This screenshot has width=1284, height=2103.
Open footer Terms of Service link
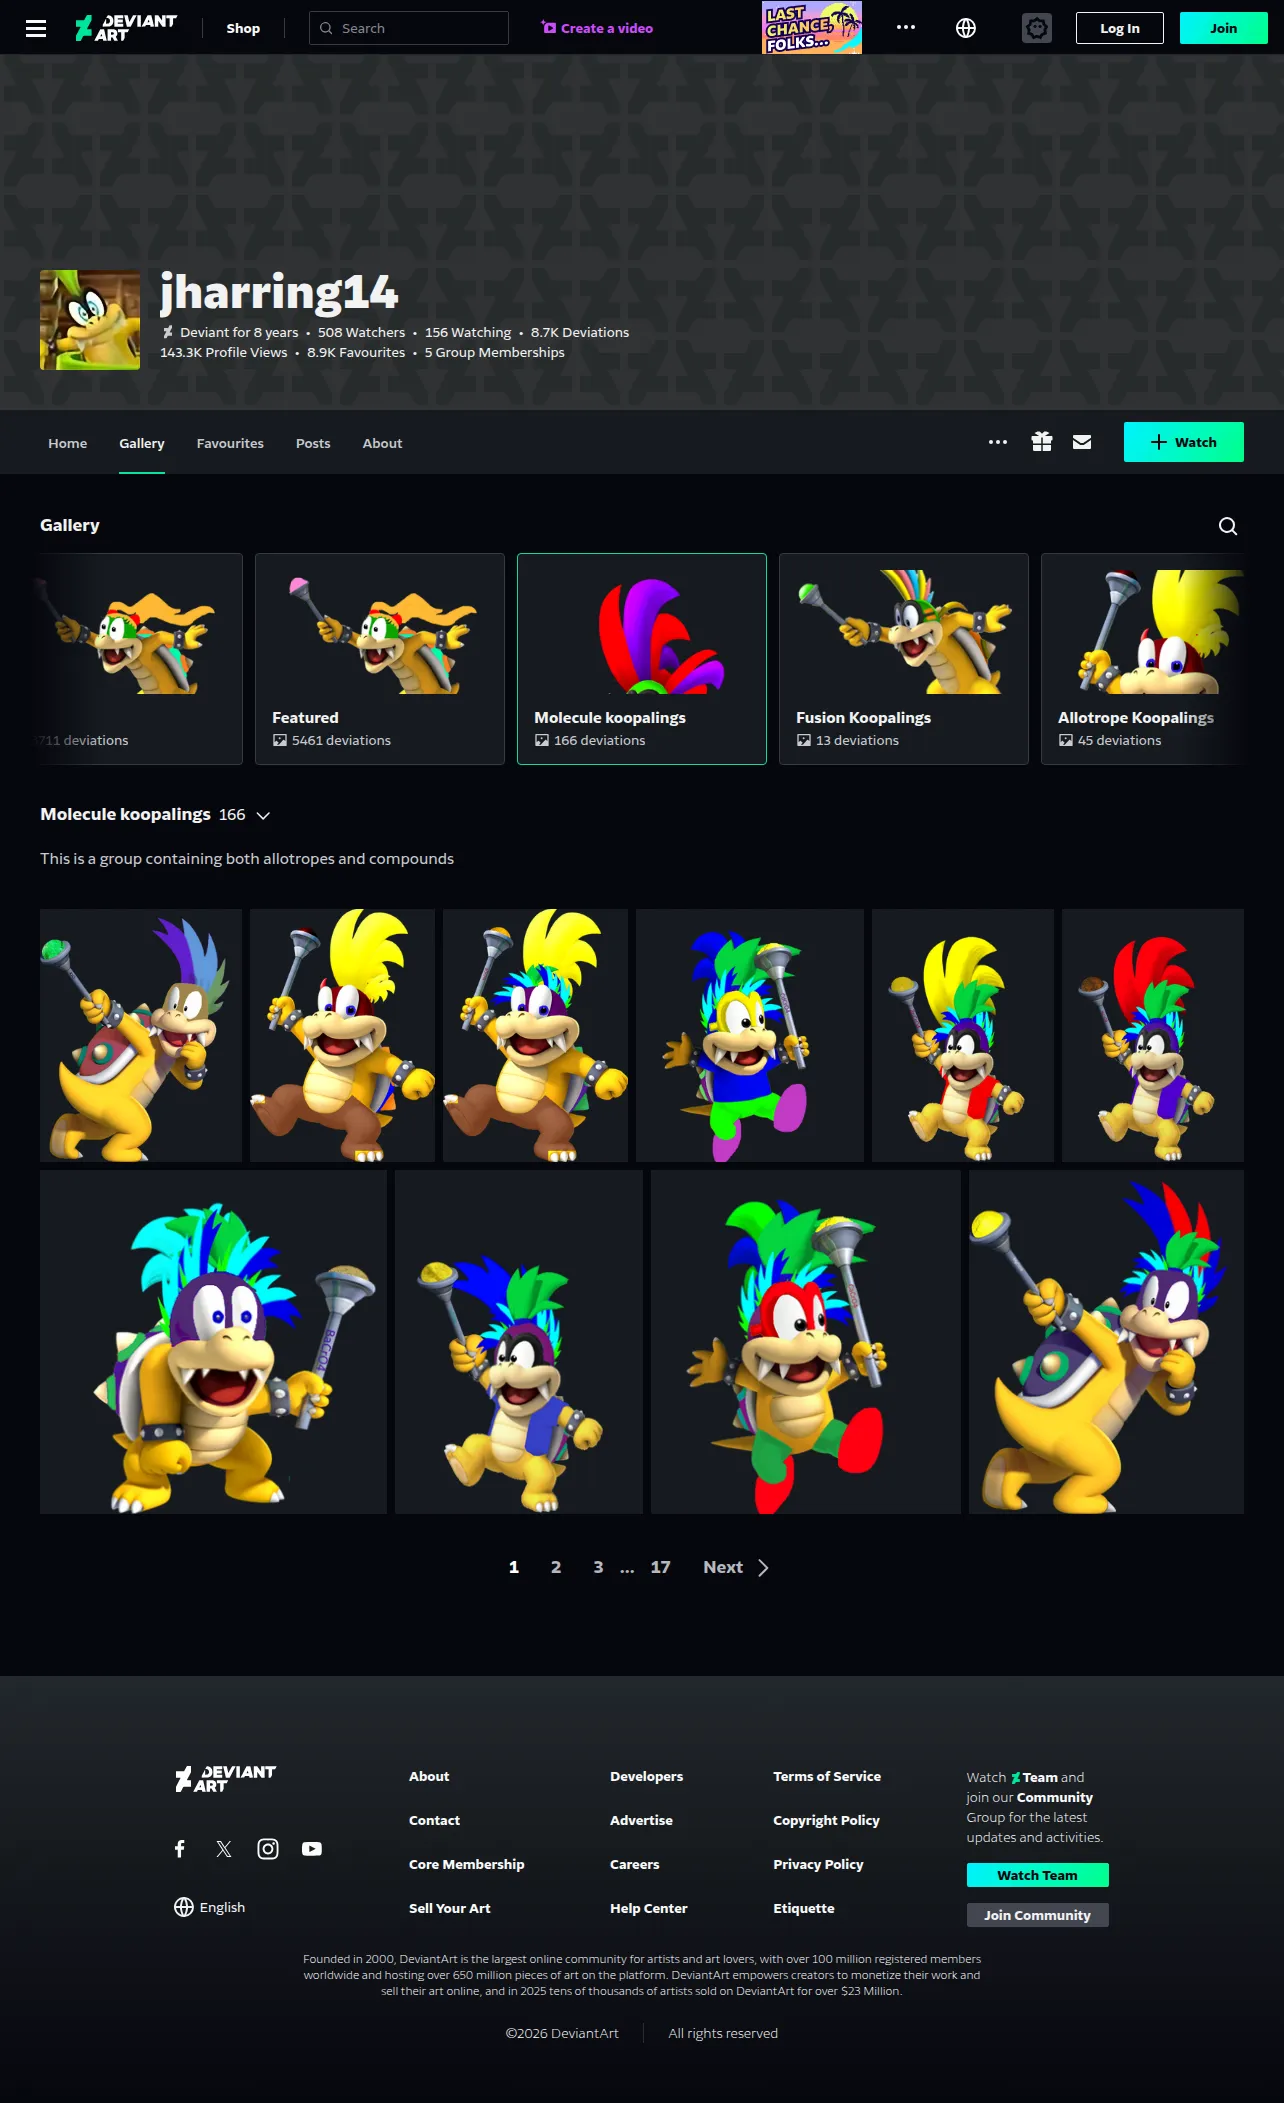(827, 1776)
